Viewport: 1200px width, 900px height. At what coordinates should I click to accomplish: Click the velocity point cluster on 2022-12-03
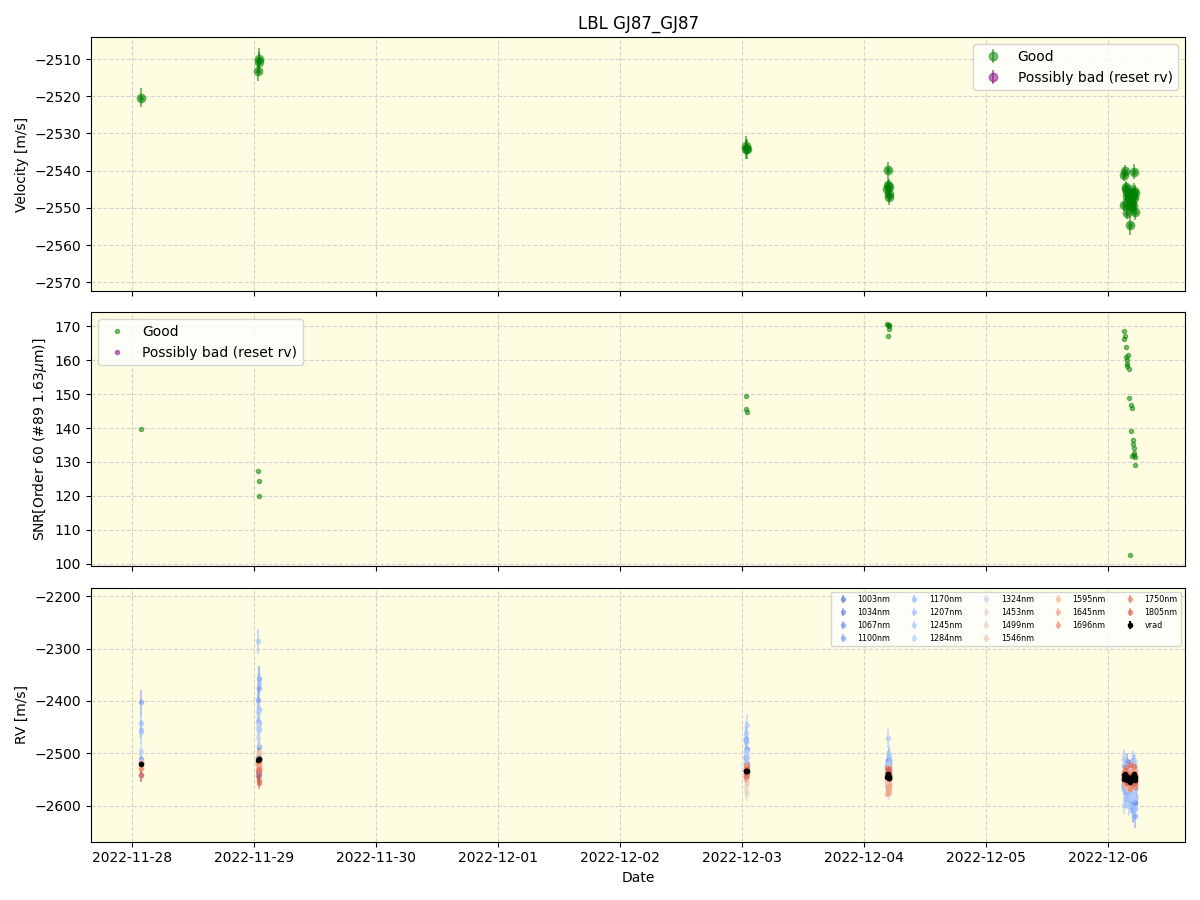coord(746,148)
